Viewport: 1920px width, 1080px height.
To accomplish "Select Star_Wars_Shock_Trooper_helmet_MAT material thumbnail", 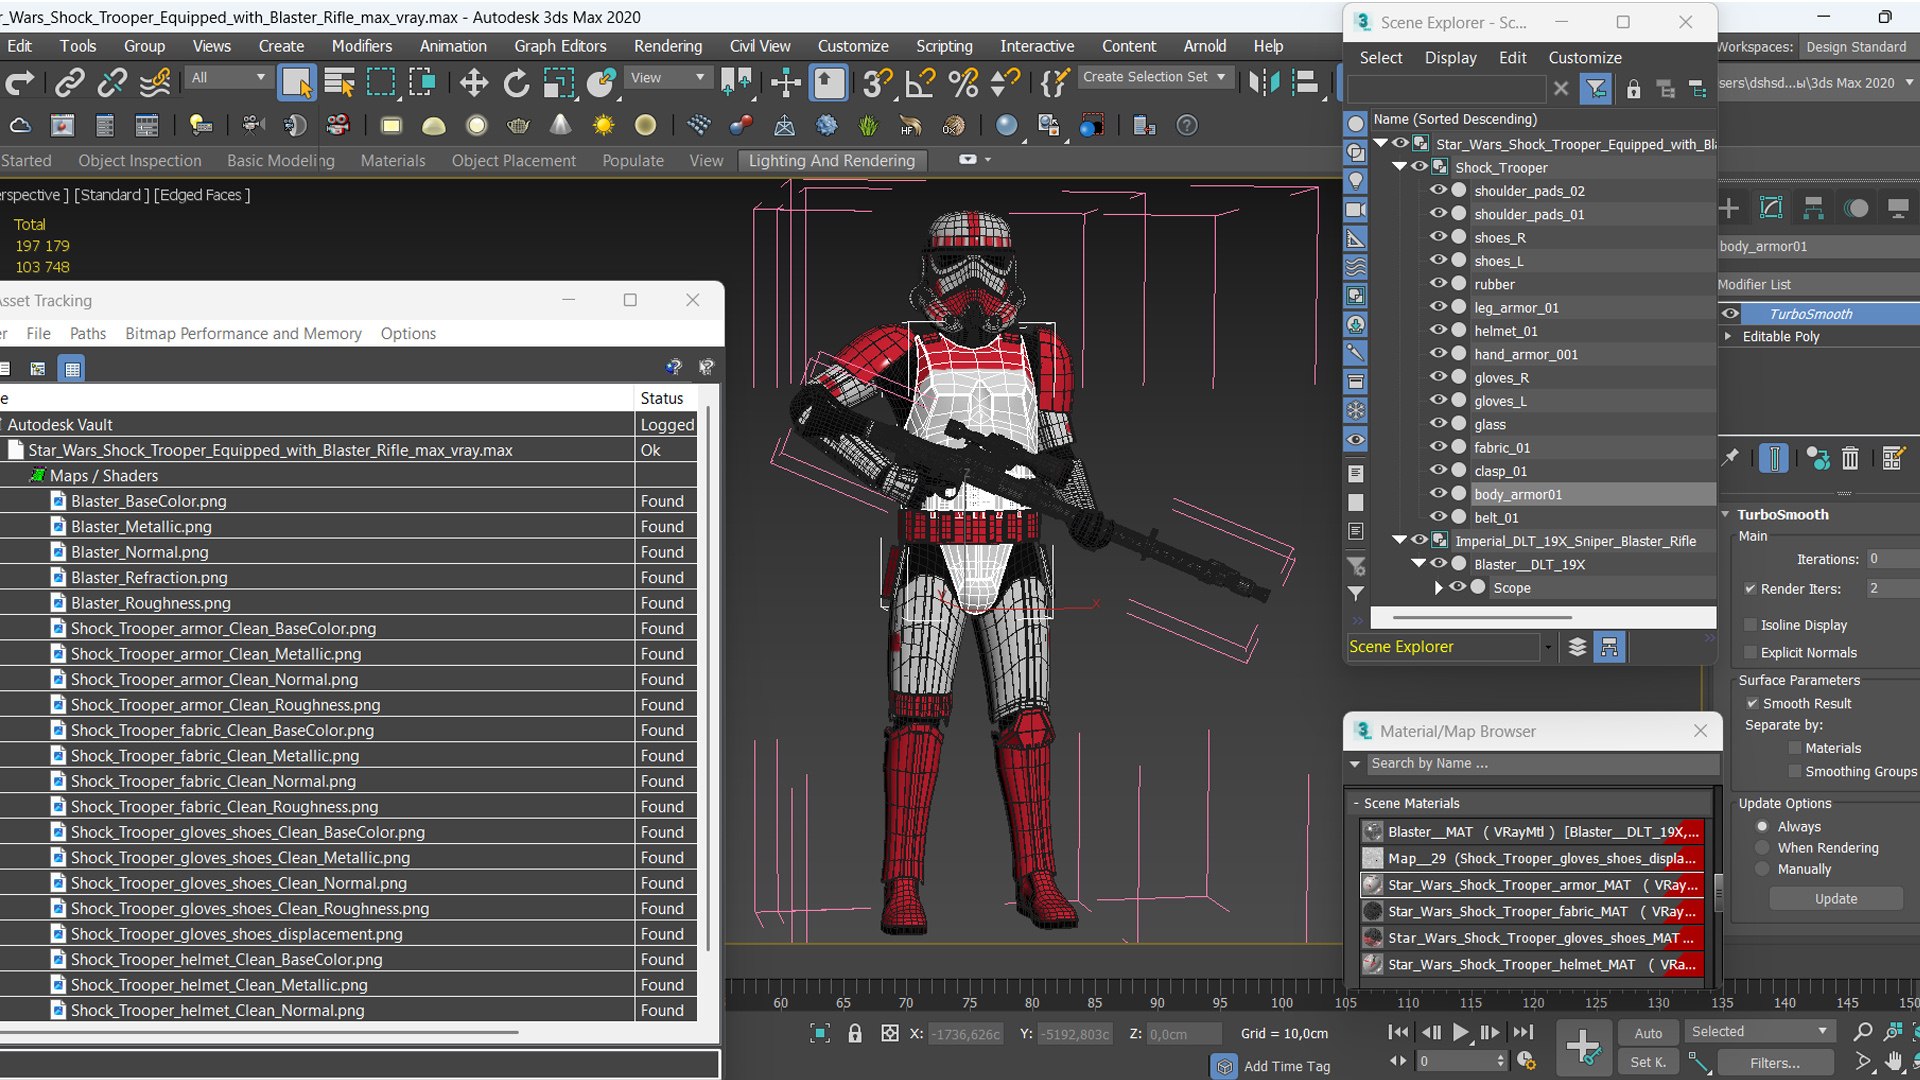I will pos(1373,965).
